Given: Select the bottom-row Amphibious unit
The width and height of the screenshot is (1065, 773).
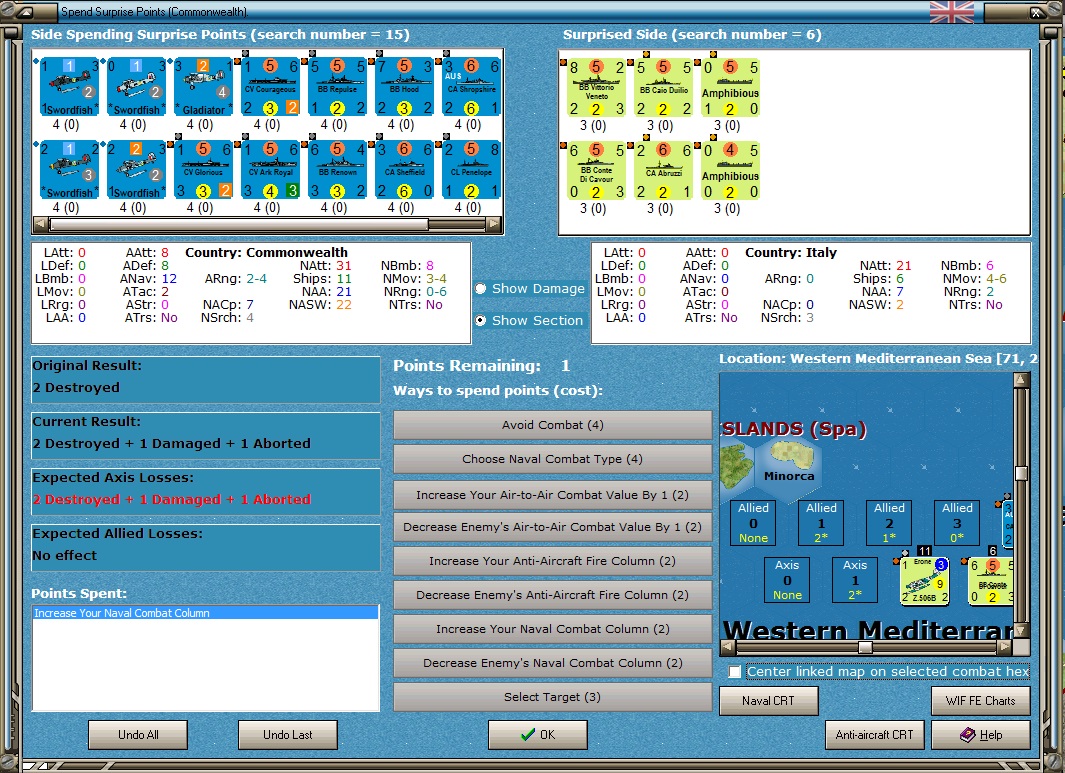Looking at the screenshot, I should coord(730,170).
